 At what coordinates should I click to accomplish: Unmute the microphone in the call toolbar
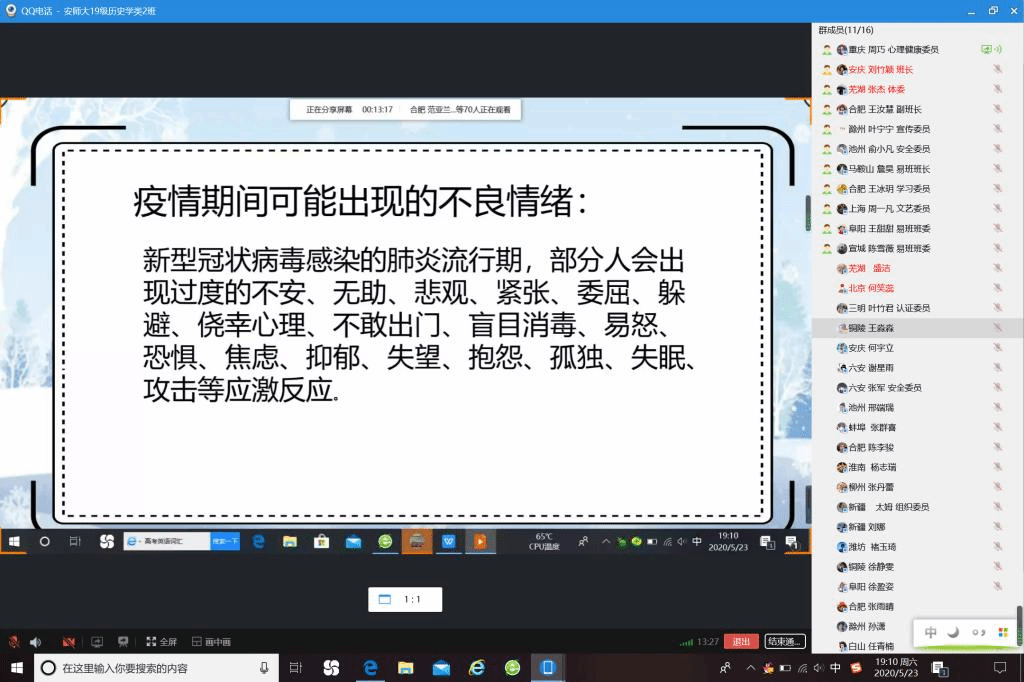click(14, 642)
